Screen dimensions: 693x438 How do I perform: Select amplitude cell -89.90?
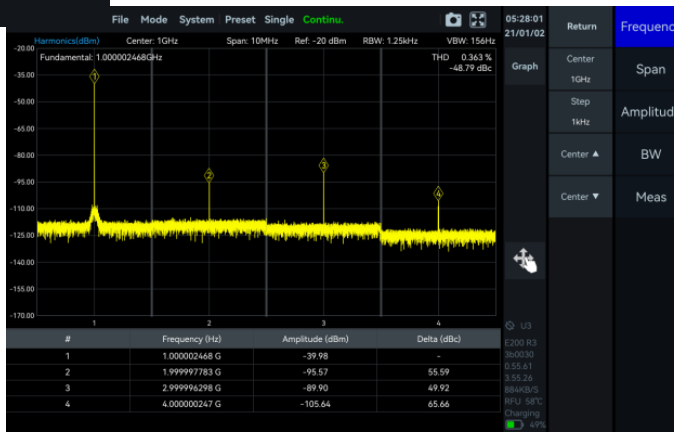click(315, 388)
